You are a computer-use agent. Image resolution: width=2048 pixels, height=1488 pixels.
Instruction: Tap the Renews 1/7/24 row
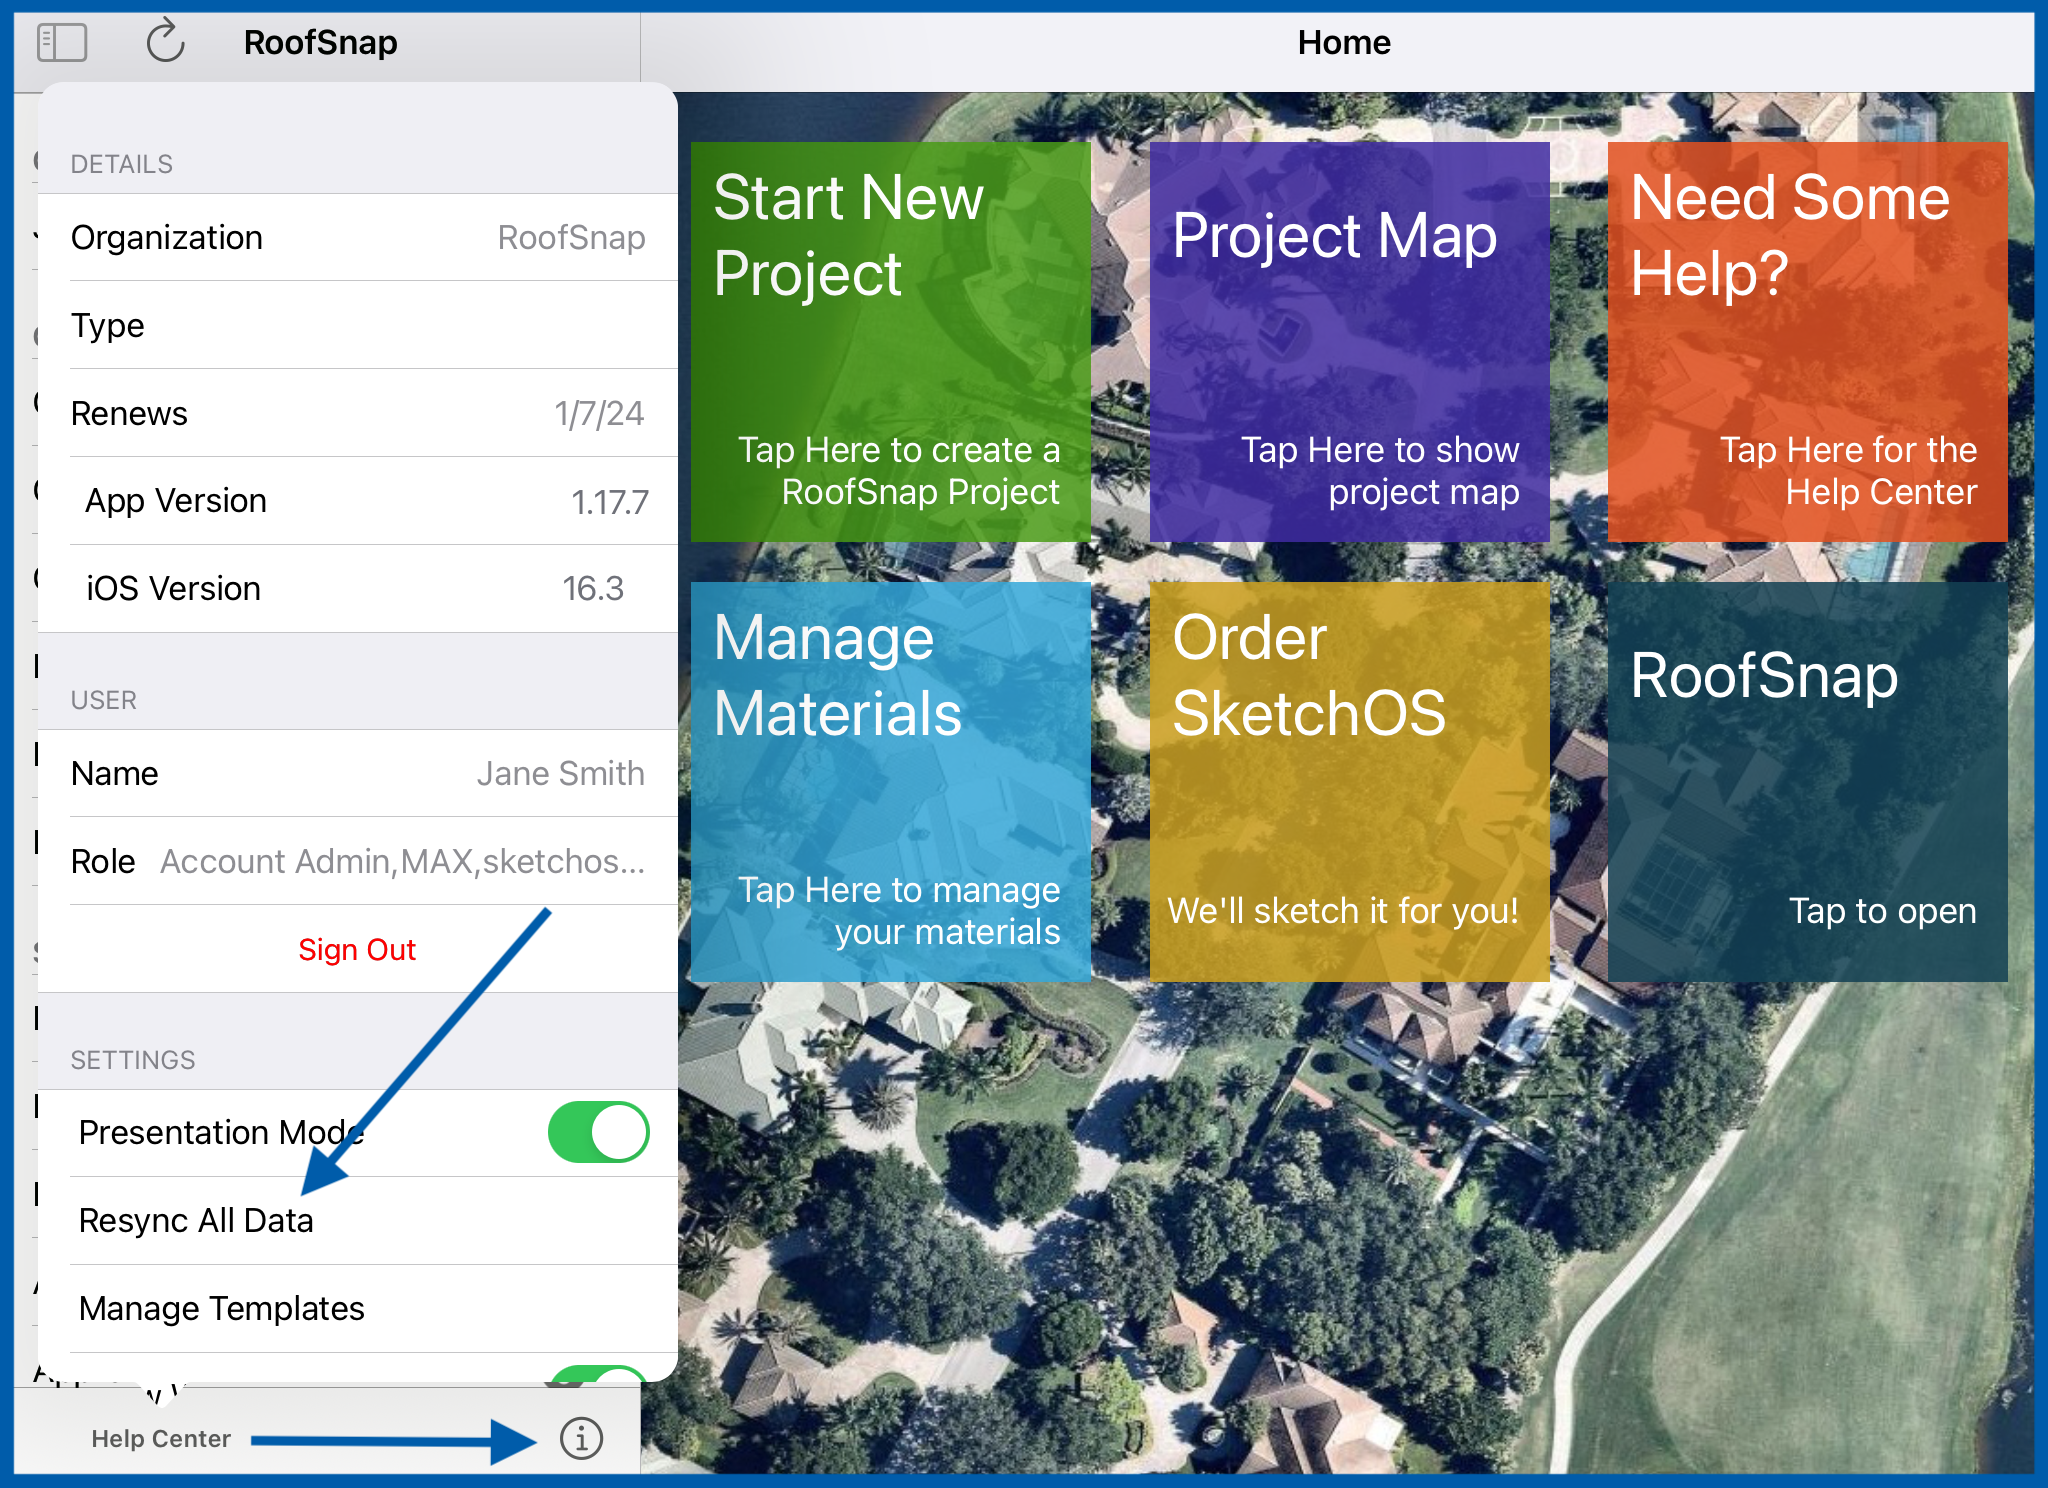pyautogui.click(x=358, y=414)
